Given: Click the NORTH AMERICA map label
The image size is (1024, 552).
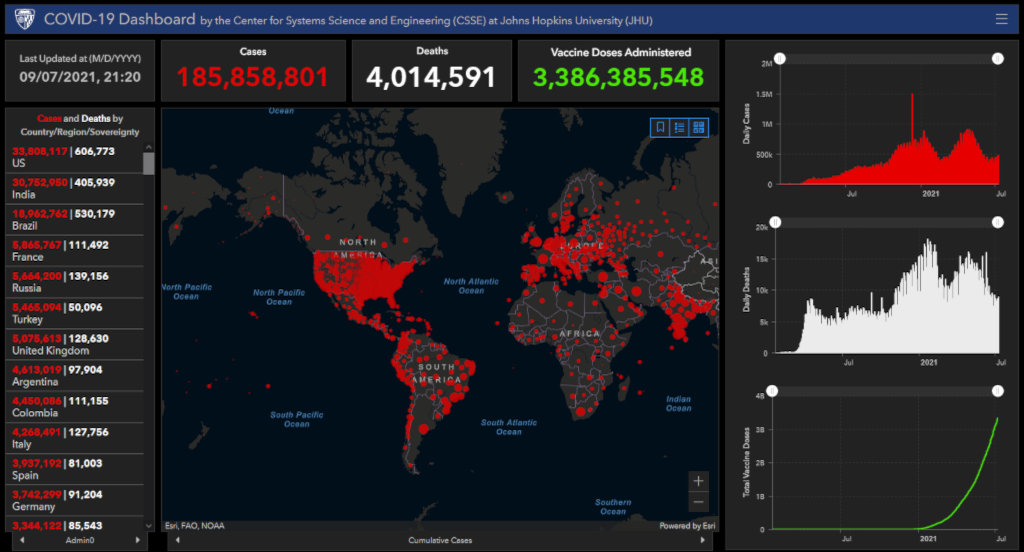Looking at the screenshot, I should point(358,248).
